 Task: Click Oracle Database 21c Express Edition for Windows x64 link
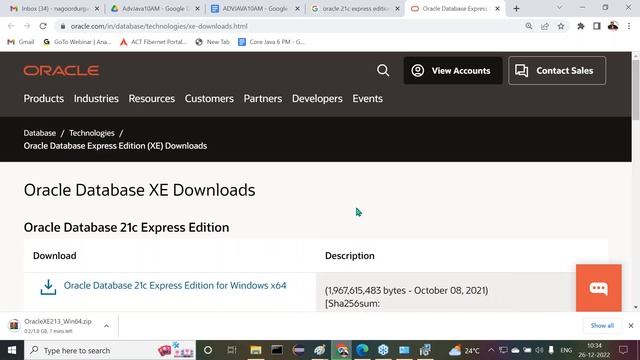coord(175,285)
